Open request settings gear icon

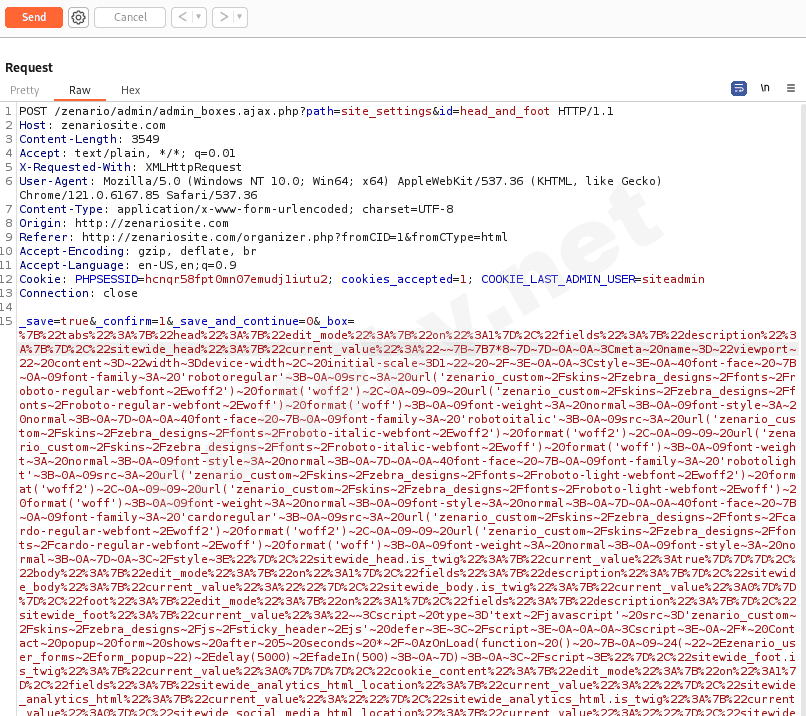[78, 17]
